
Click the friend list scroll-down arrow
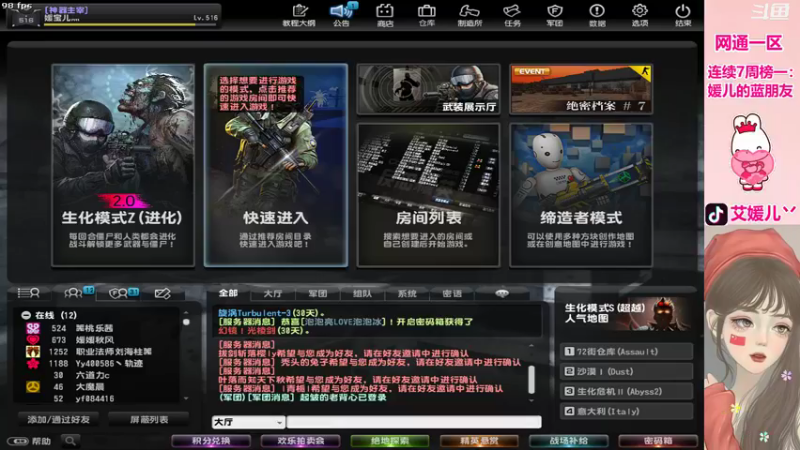[x=186, y=398]
